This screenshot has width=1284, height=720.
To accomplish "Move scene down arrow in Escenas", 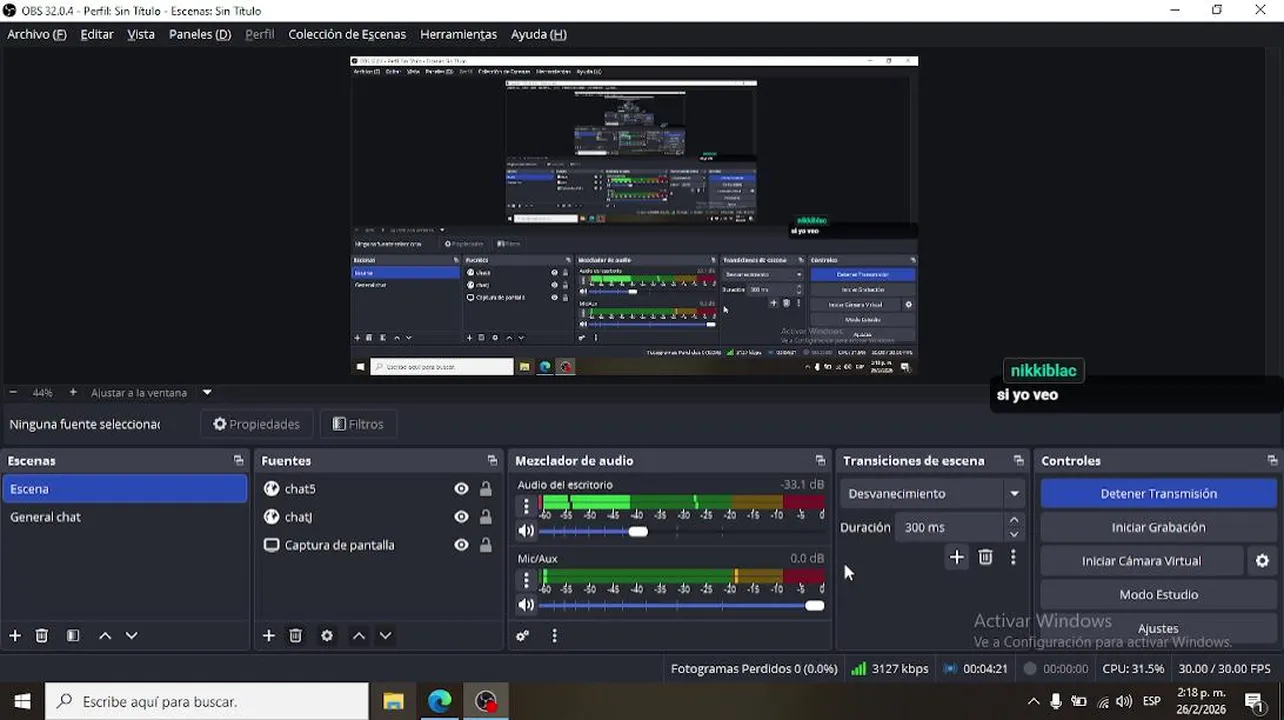I will (131, 635).
